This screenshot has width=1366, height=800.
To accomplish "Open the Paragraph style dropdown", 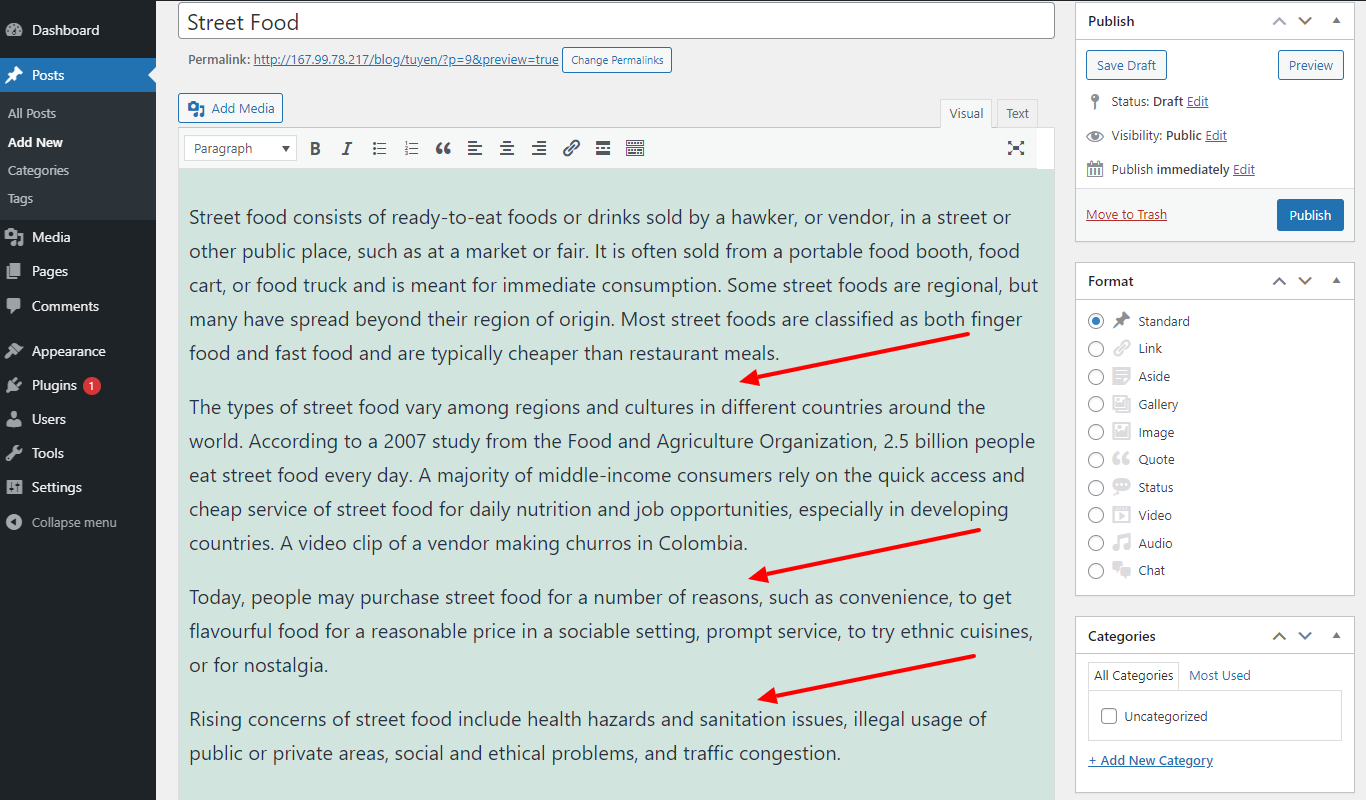I will [x=239, y=147].
